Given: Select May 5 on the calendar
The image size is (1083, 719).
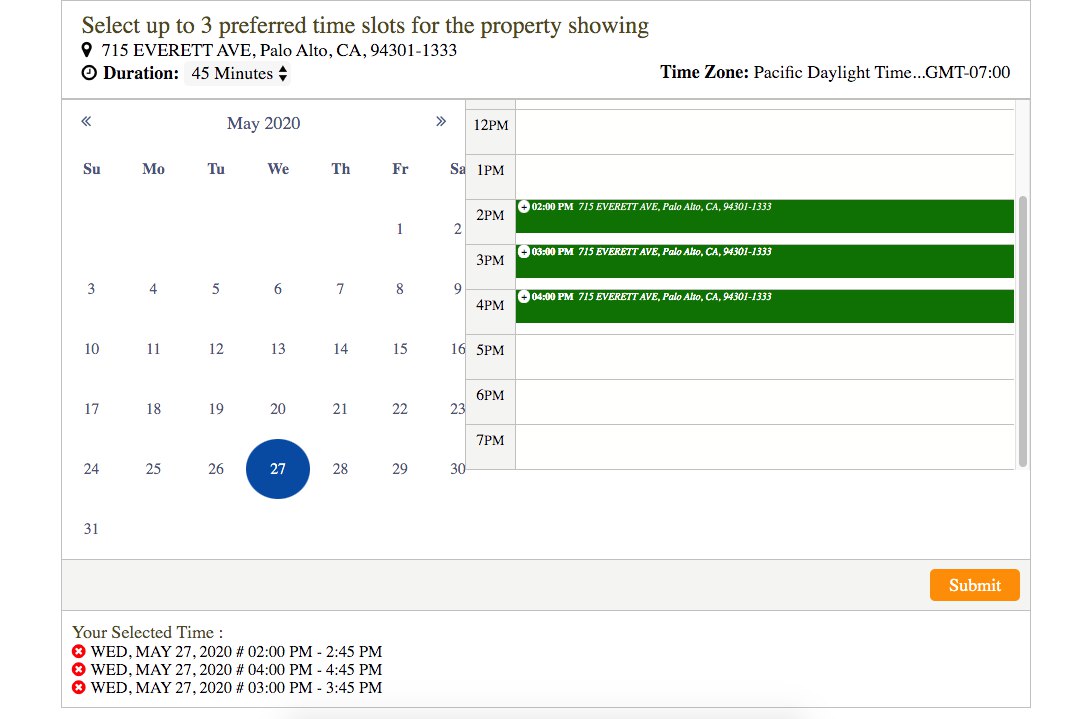Looking at the screenshot, I should (x=215, y=289).
